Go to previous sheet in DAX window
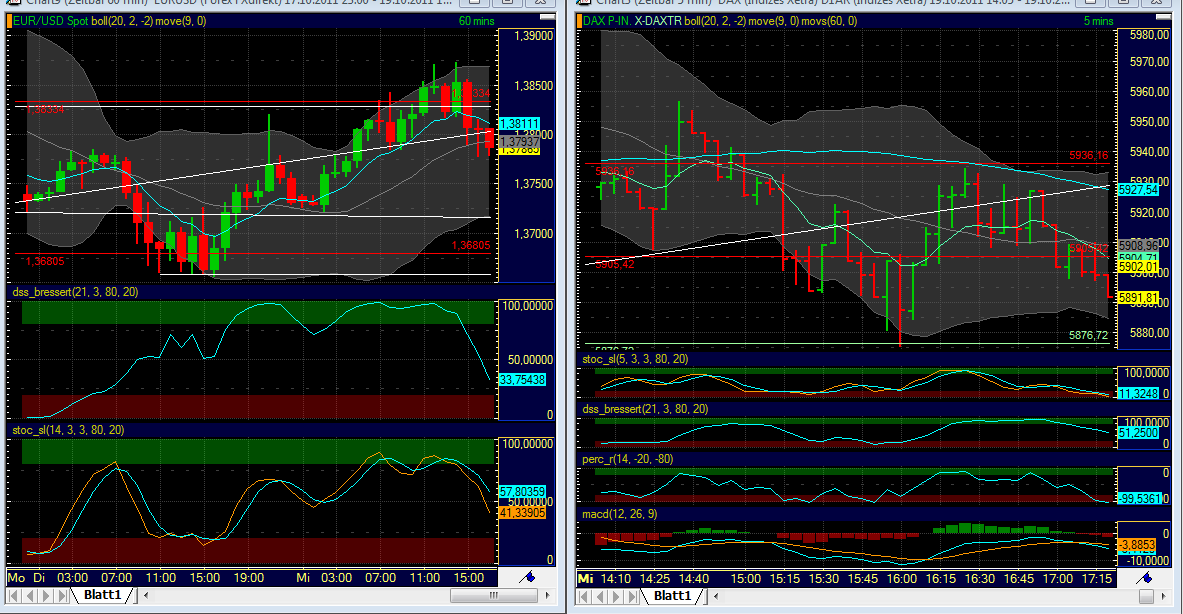 [600, 596]
